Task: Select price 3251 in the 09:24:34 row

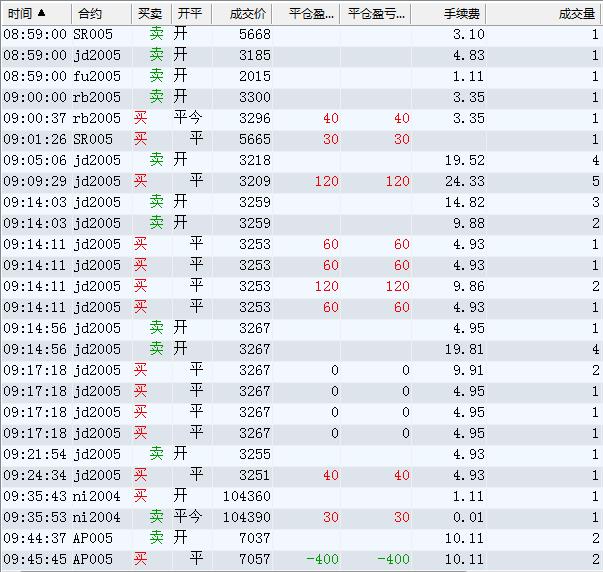Action: pos(255,475)
